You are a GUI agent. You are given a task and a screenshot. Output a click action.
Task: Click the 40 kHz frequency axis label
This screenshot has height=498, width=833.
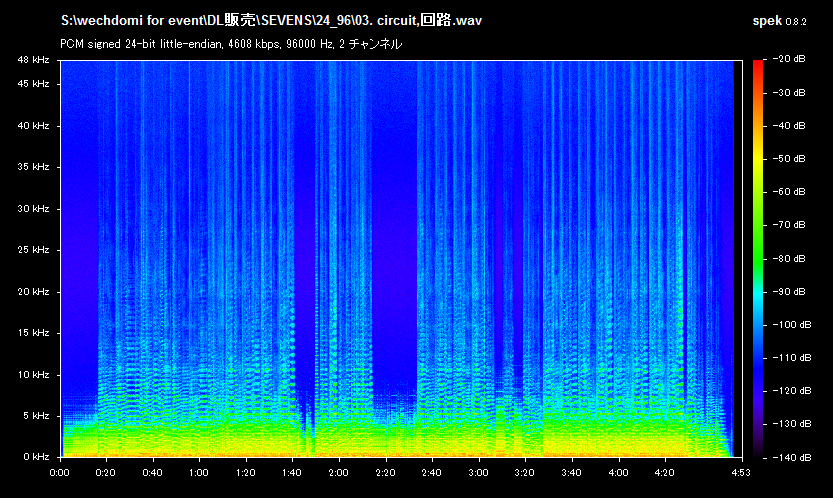pos(33,125)
